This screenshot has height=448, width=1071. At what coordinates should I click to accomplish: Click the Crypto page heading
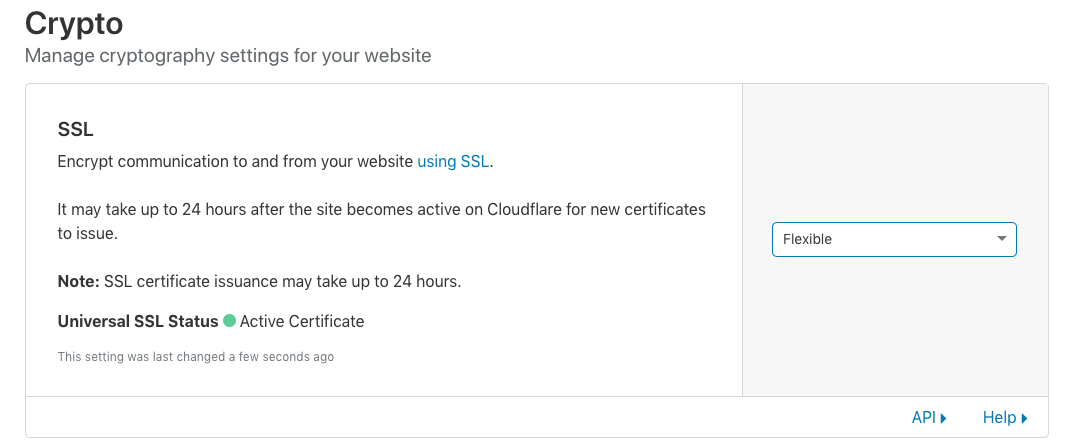point(74,24)
